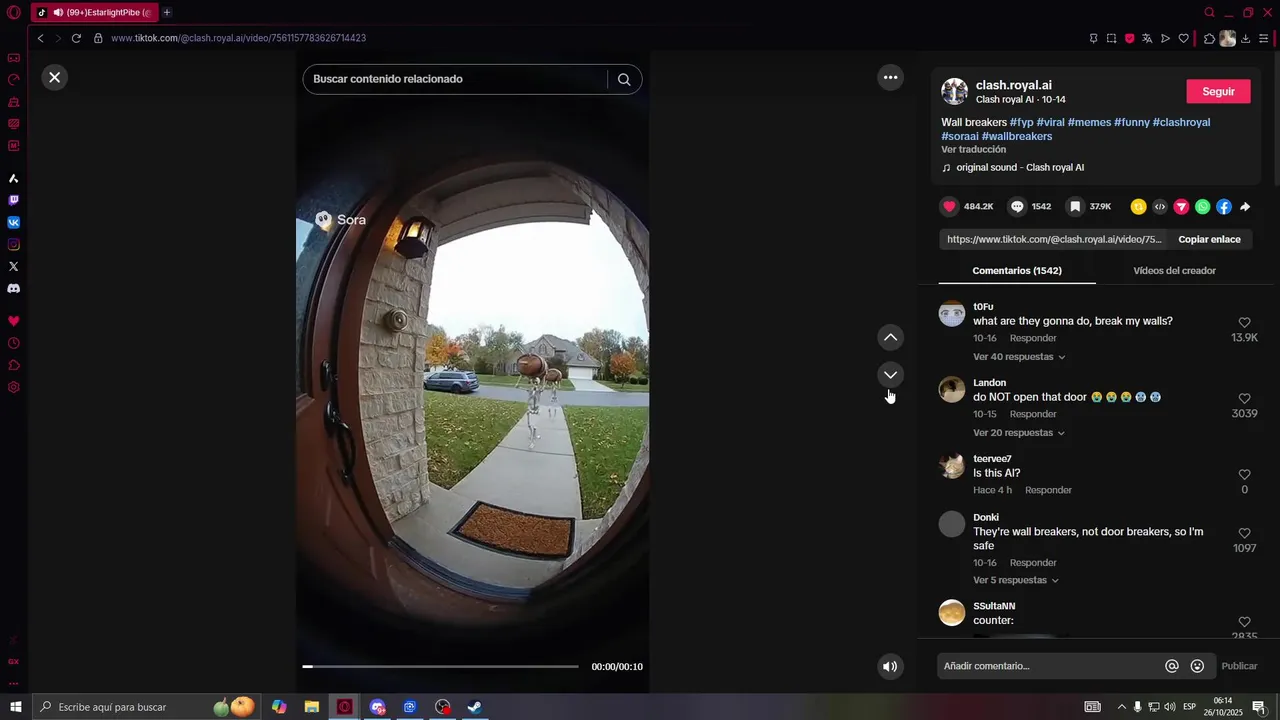Screen dimensions: 1280x720
Task: Open Opera easy setup menu icon
Action: point(1264,38)
